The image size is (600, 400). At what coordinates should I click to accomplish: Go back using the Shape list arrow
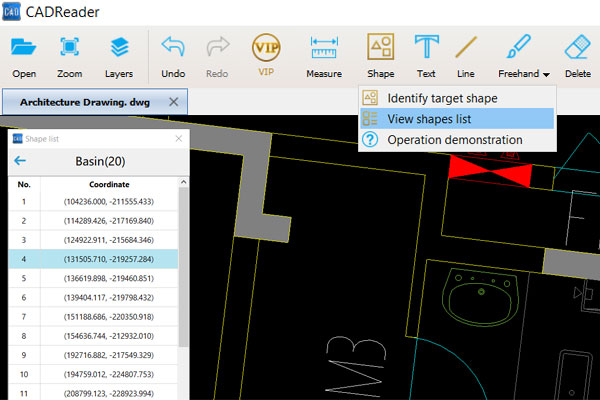(20, 161)
